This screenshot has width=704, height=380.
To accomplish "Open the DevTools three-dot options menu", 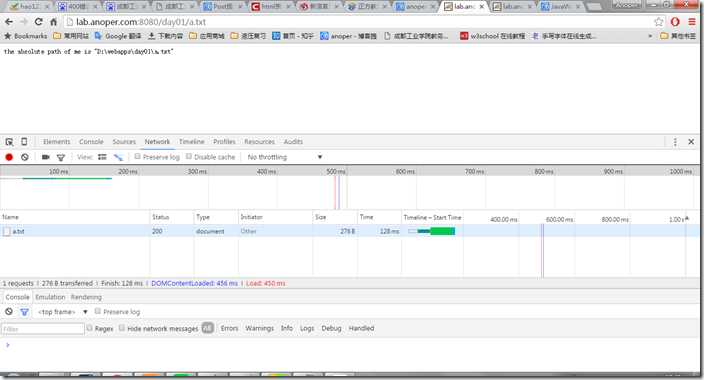I will coord(675,142).
